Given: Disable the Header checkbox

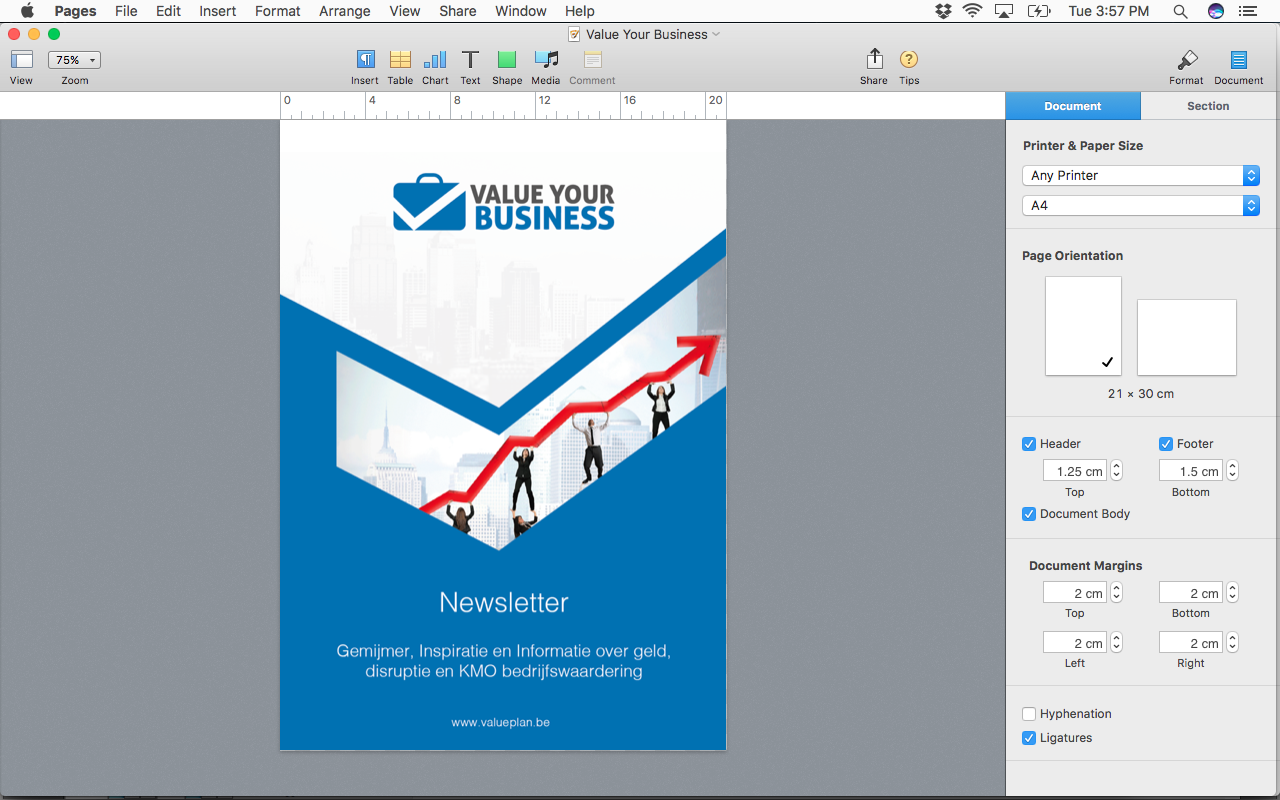Looking at the screenshot, I should 1029,444.
